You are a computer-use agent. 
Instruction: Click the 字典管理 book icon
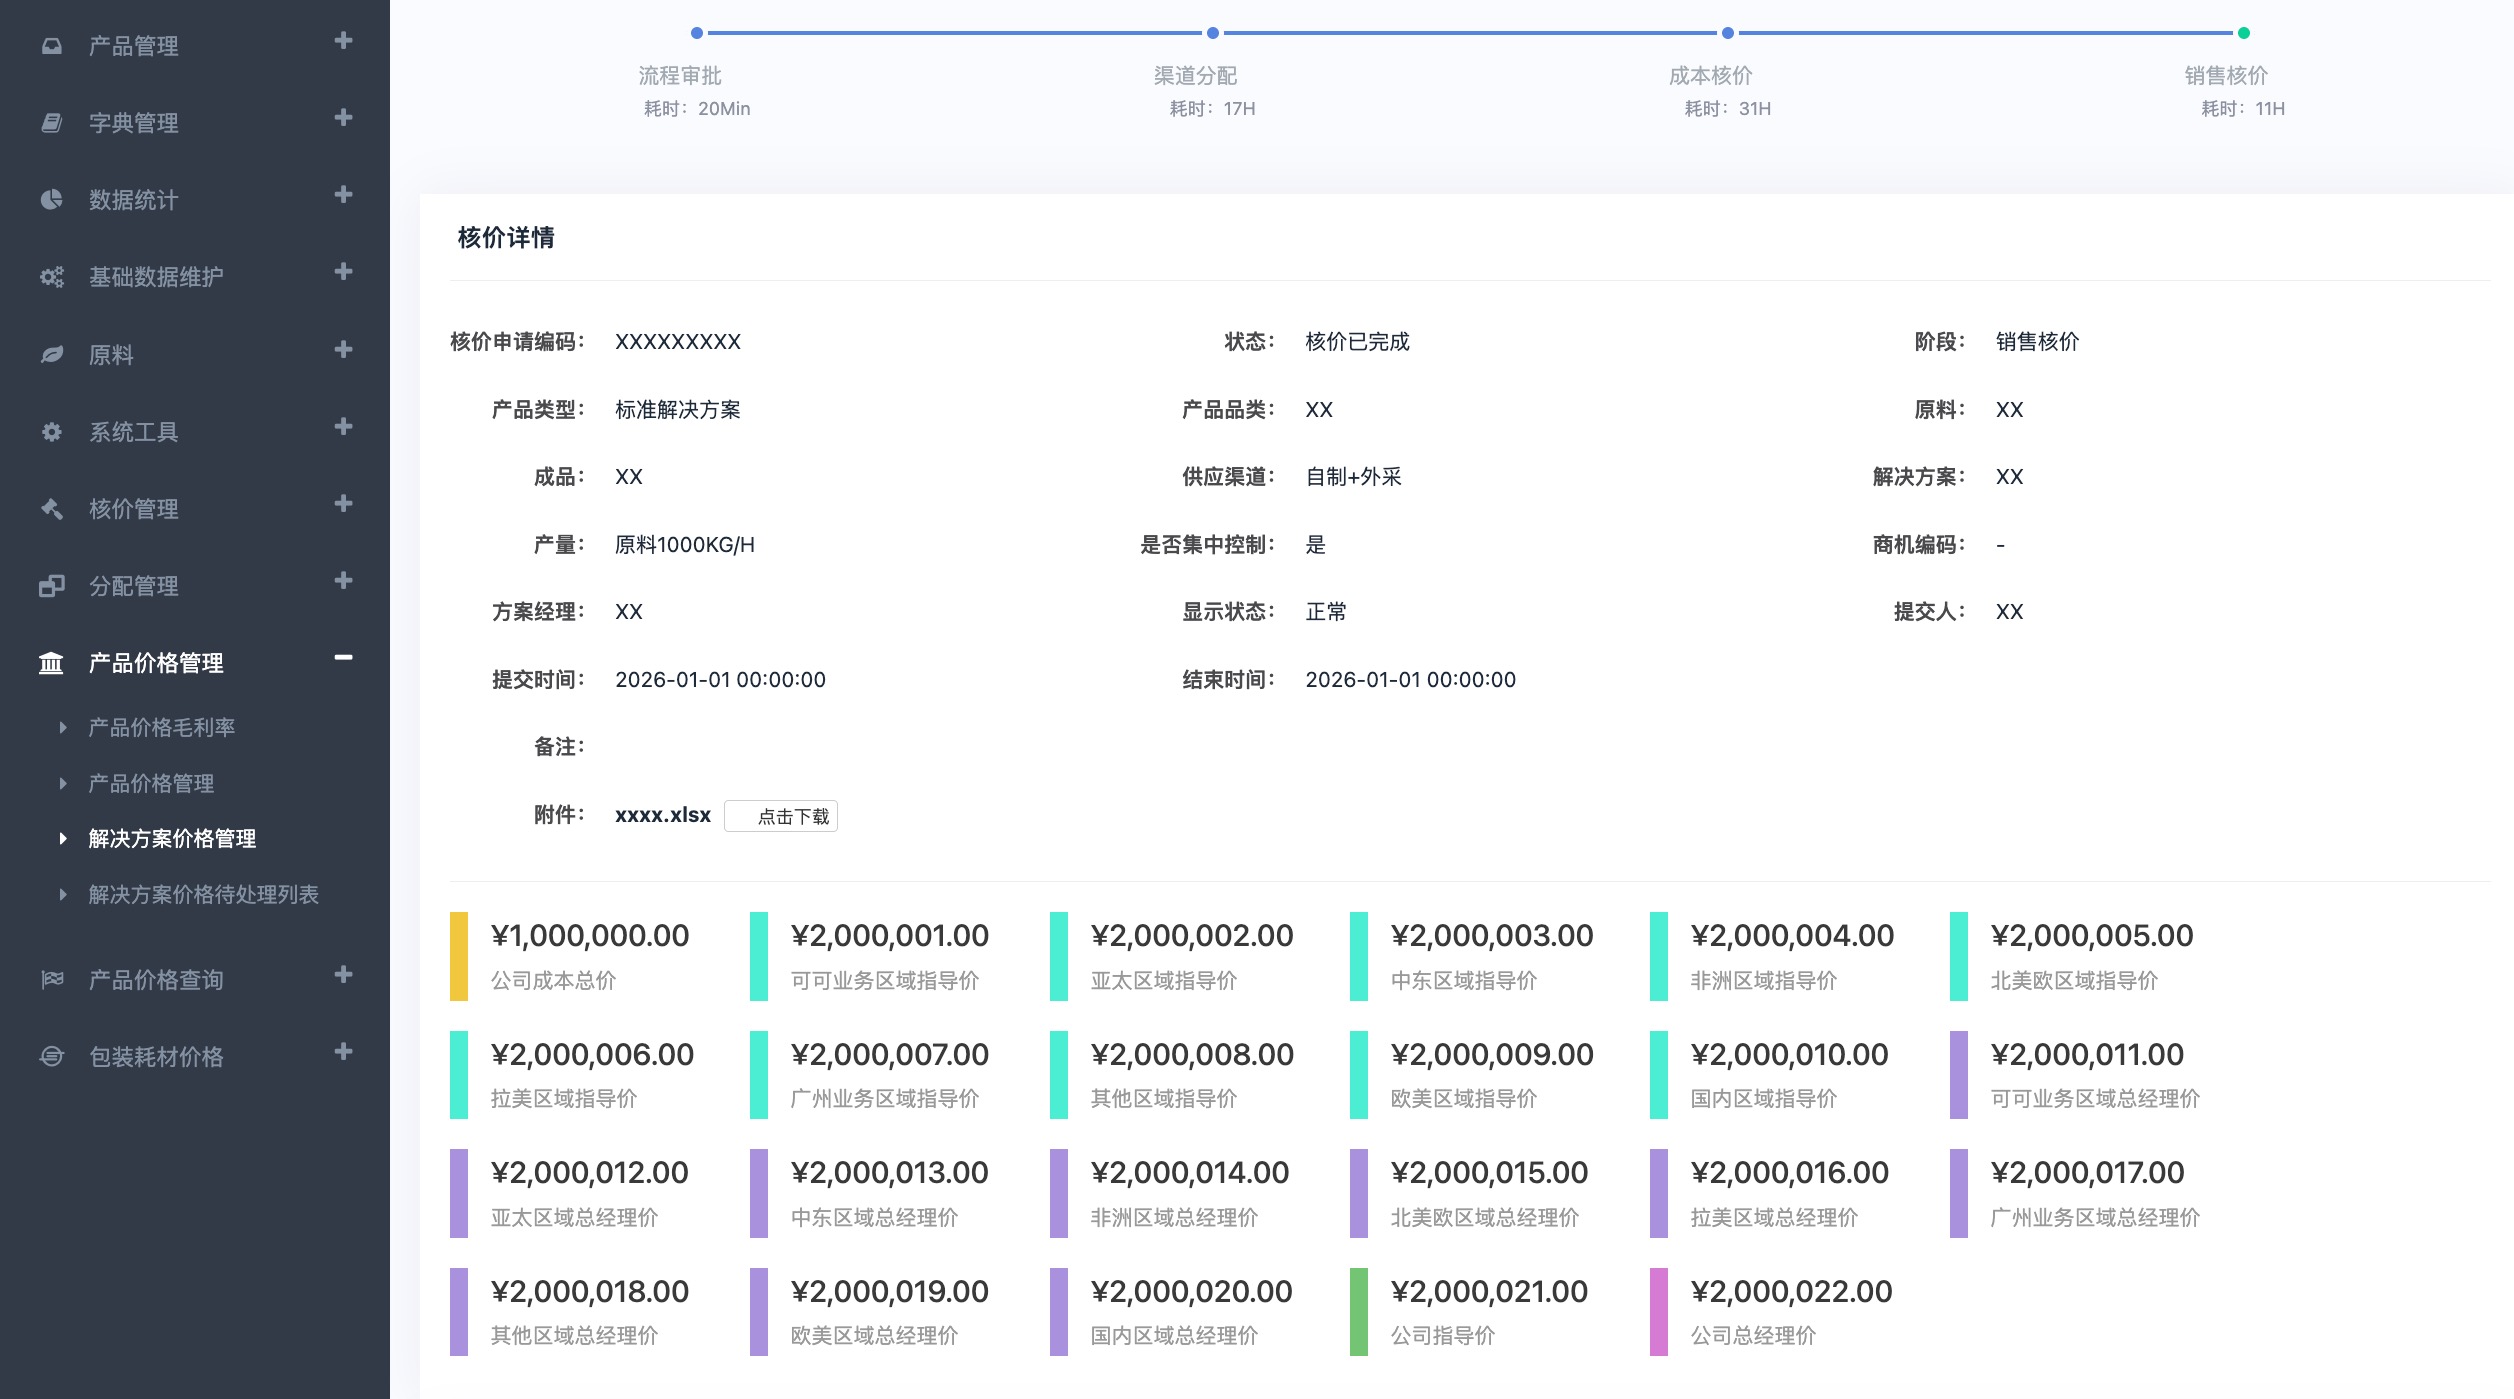point(51,123)
